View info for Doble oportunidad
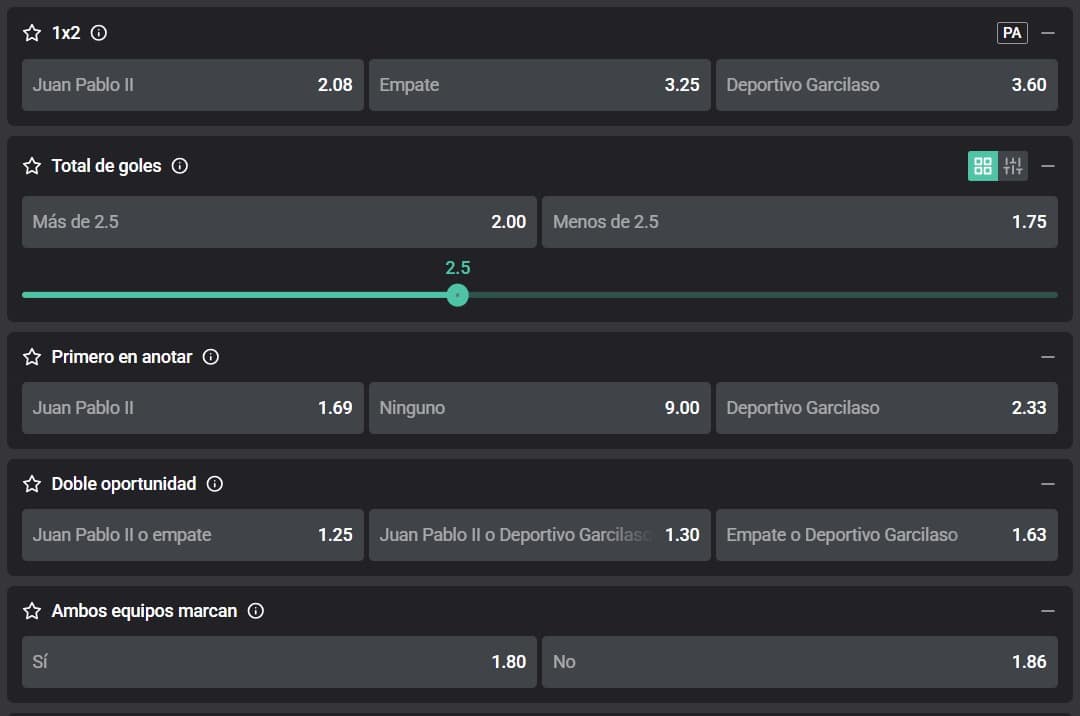 click(215, 484)
